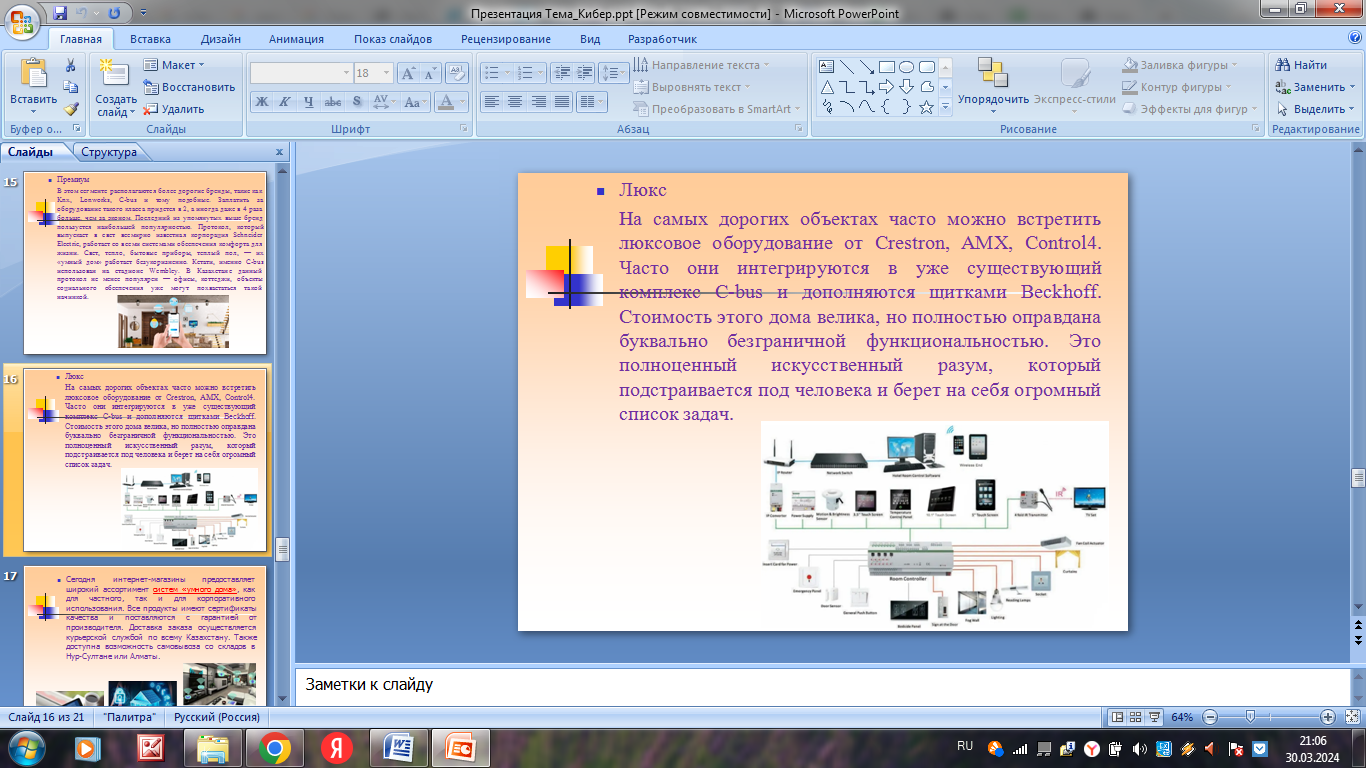Toggle text shadow S formatting

[357, 101]
